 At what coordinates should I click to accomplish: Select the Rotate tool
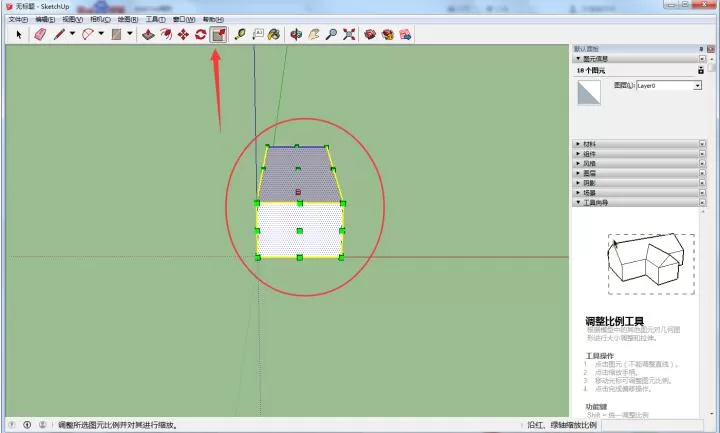point(201,34)
